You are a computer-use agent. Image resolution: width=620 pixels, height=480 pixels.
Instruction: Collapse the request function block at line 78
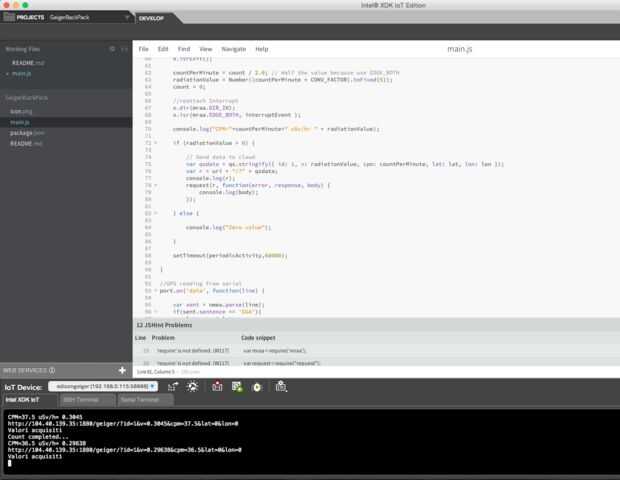pyautogui.click(x=155, y=185)
